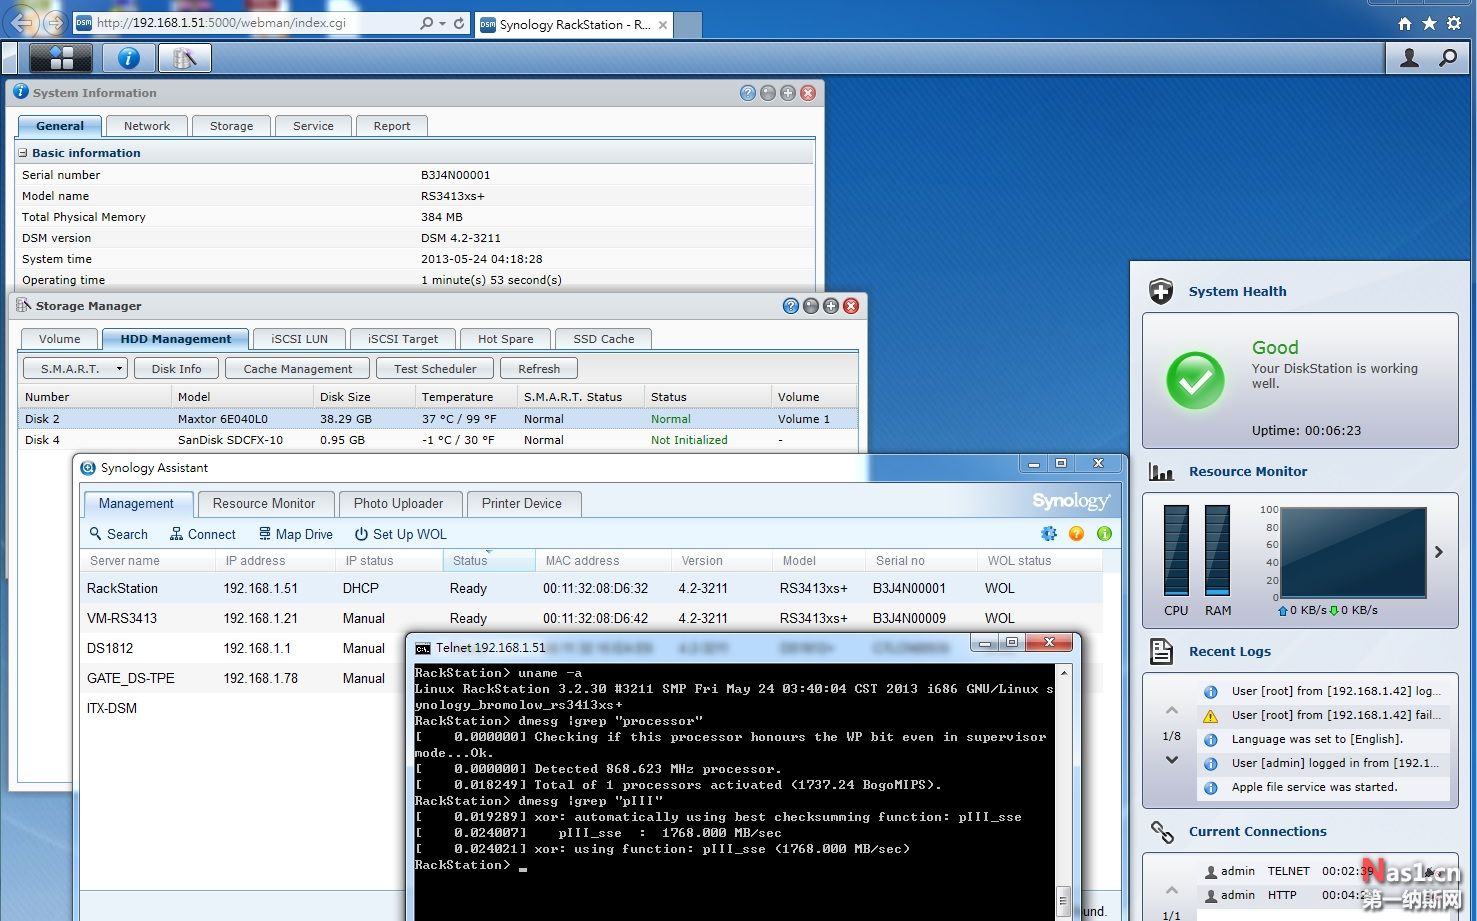The width and height of the screenshot is (1477, 921).
Task: Click the Cache Management button
Action: (x=297, y=369)
